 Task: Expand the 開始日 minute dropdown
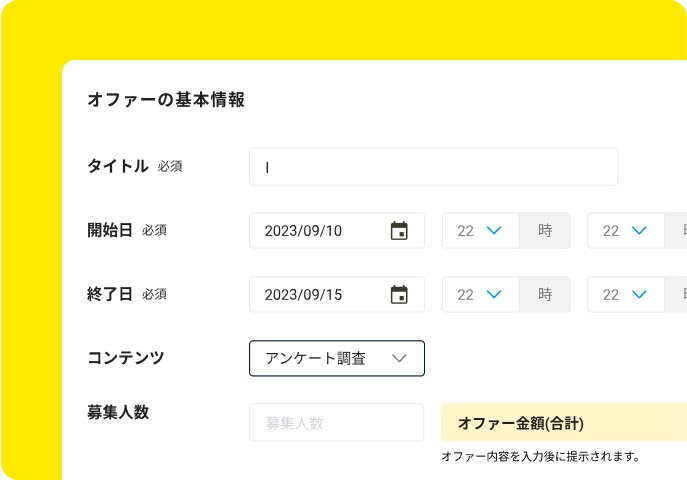[625, 231]
